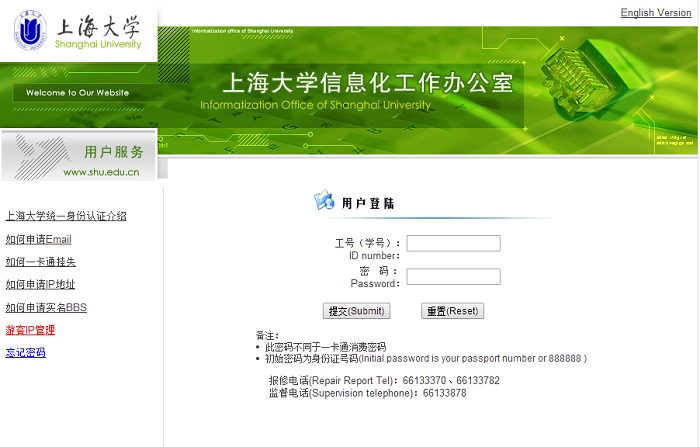Open the 如何一卡通挂失 link
Screen dimensions: 700x447
point(41,262)
